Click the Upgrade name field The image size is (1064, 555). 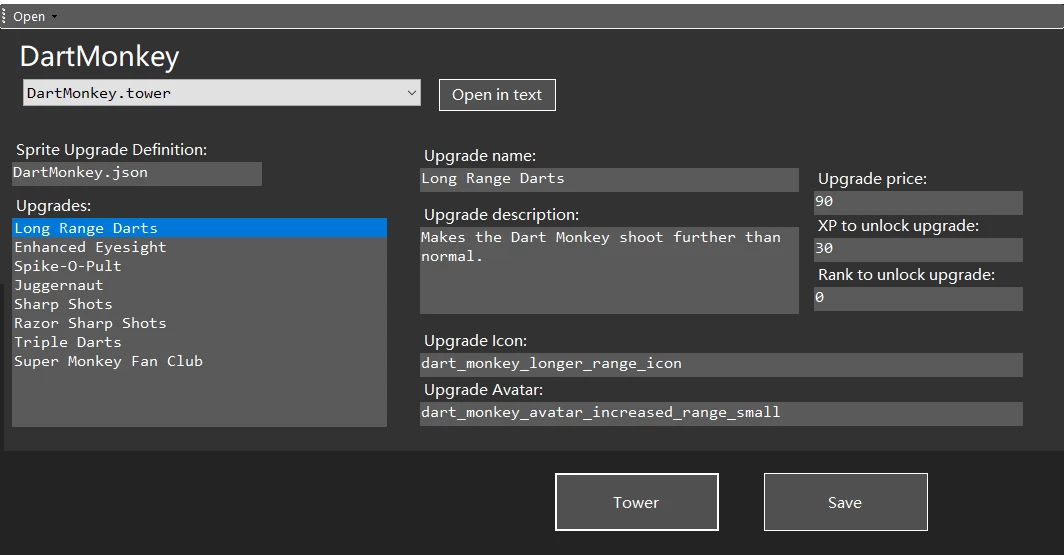(x=609, y=180)
